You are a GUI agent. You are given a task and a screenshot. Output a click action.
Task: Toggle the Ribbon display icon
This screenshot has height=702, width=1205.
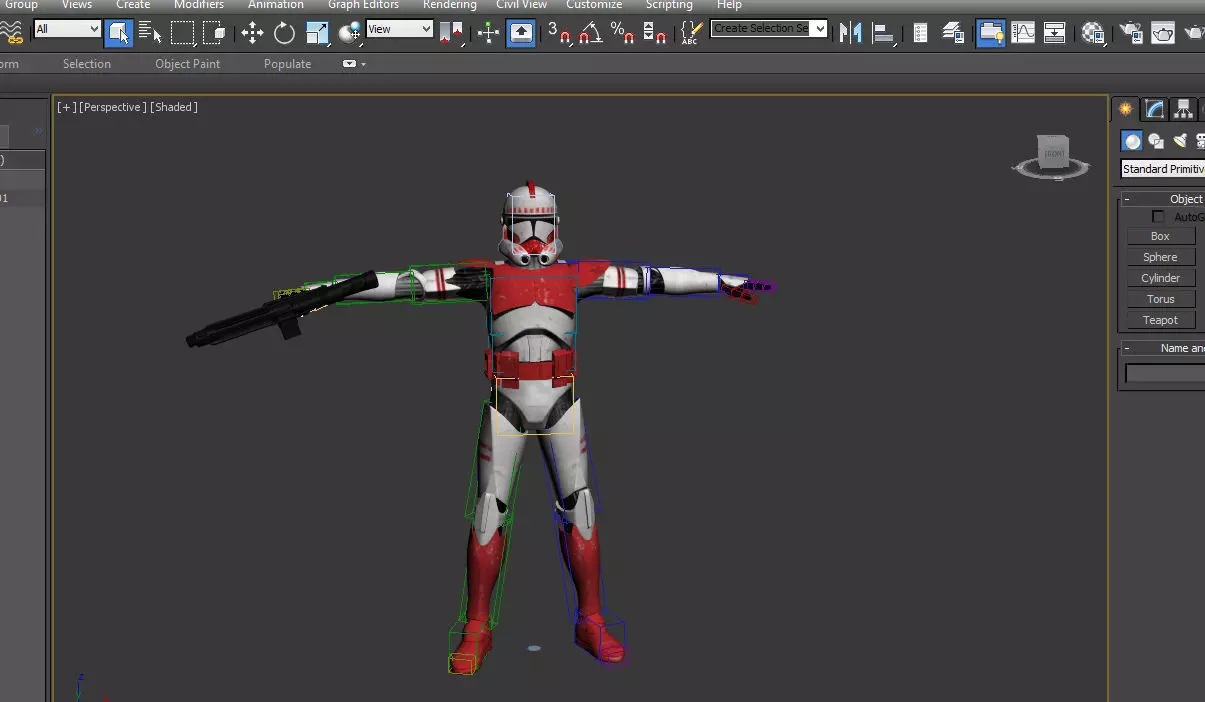991,33
